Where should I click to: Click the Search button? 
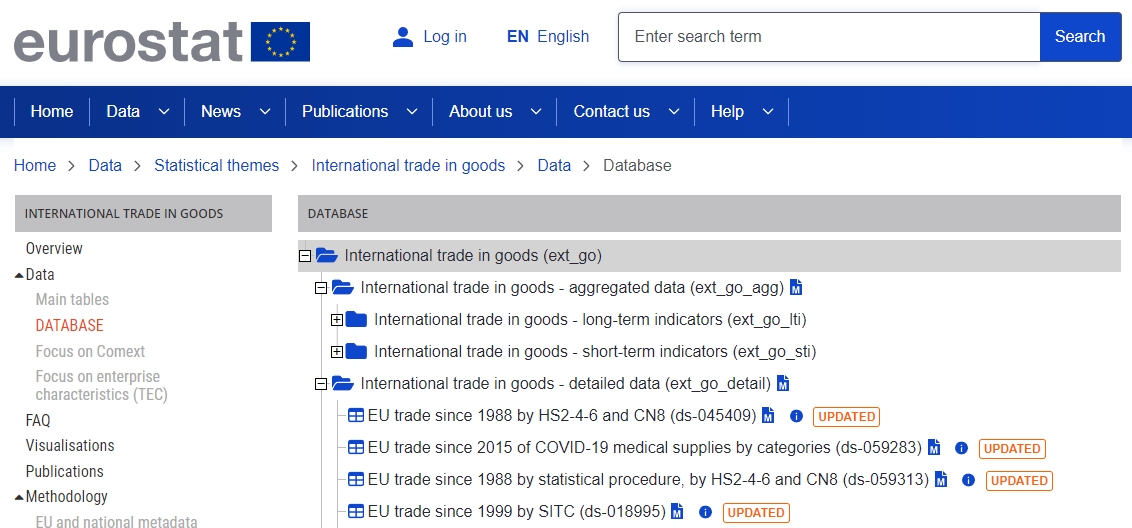(x=1080, y=37)
